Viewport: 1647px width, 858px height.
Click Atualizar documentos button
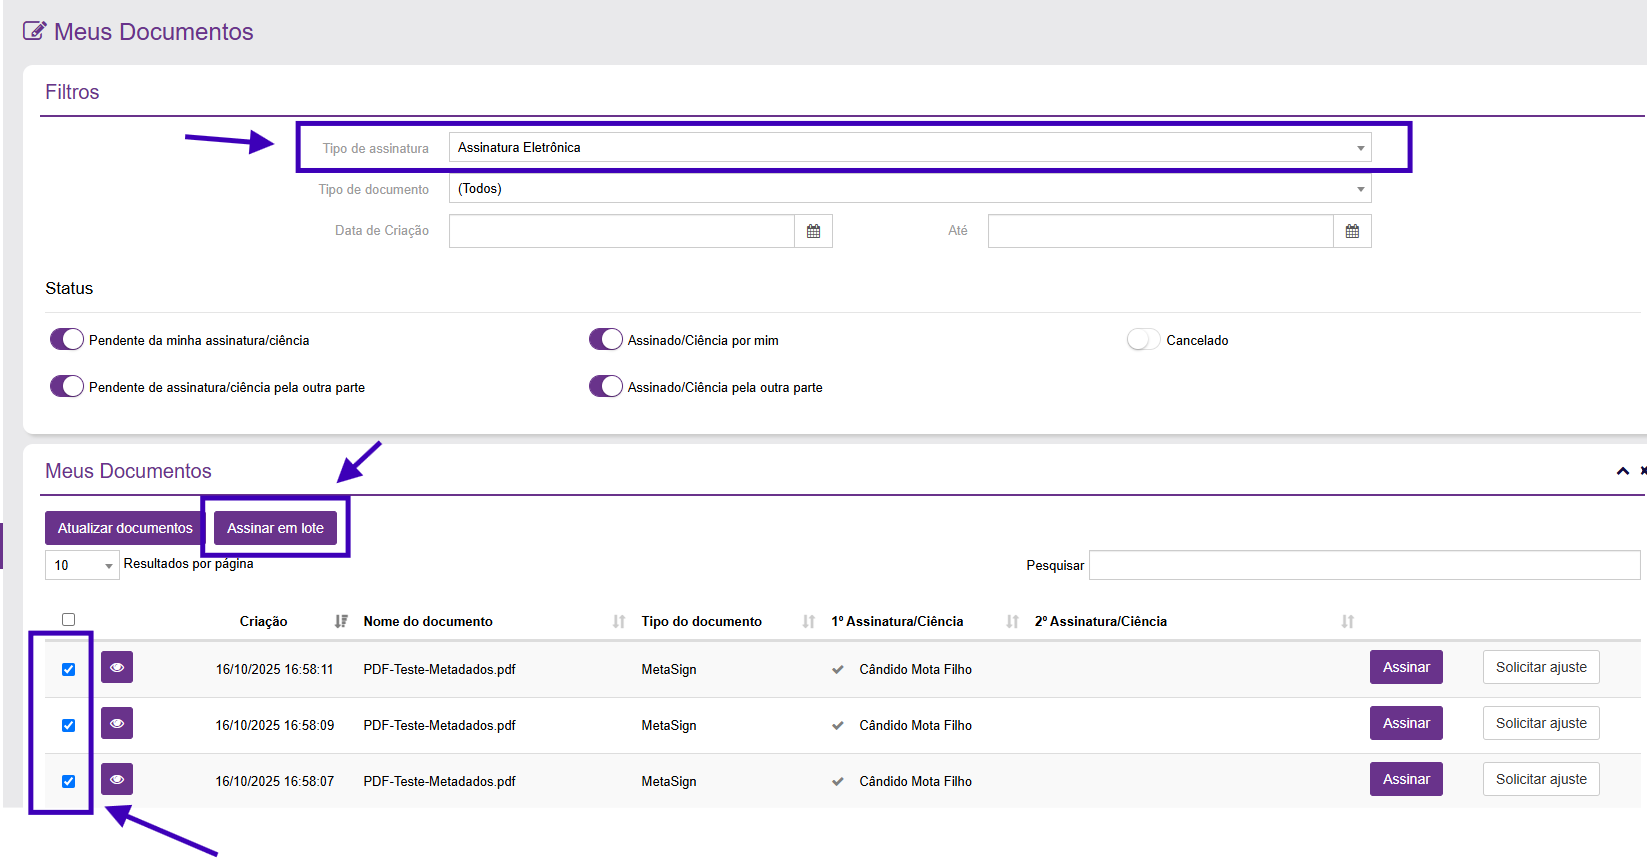coord(125,528)
